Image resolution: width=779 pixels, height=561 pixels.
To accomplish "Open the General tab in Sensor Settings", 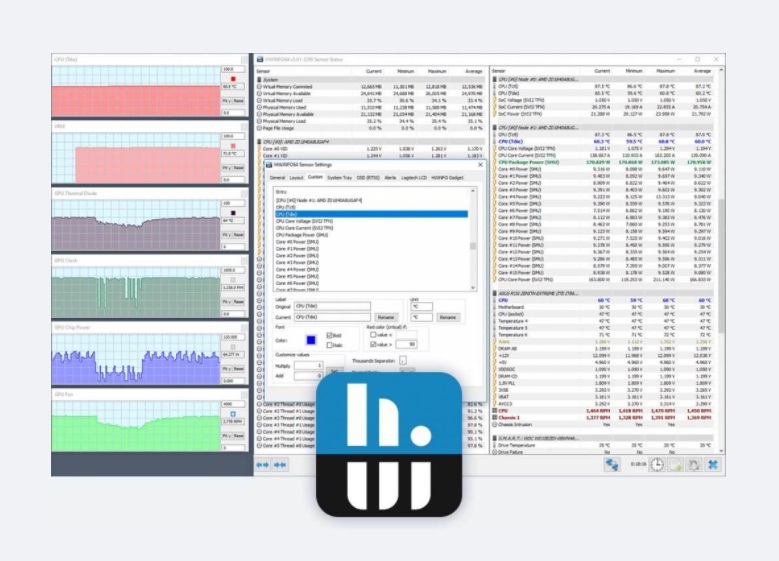I will click(277, 177).
